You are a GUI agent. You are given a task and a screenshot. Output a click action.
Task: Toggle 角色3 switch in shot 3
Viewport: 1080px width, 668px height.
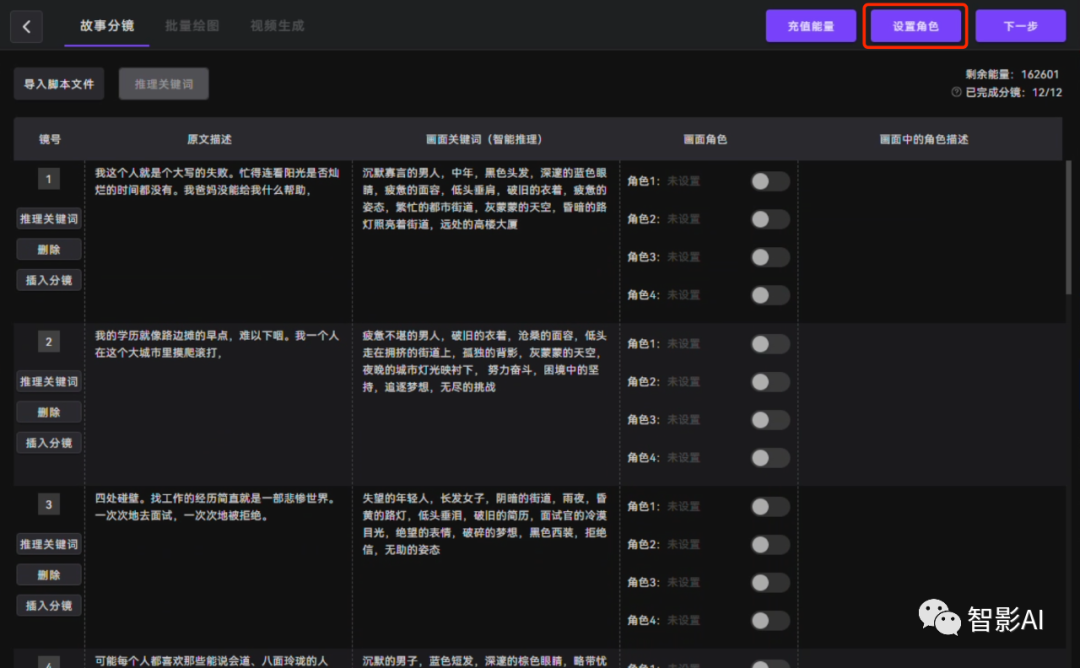click(770, 582)
